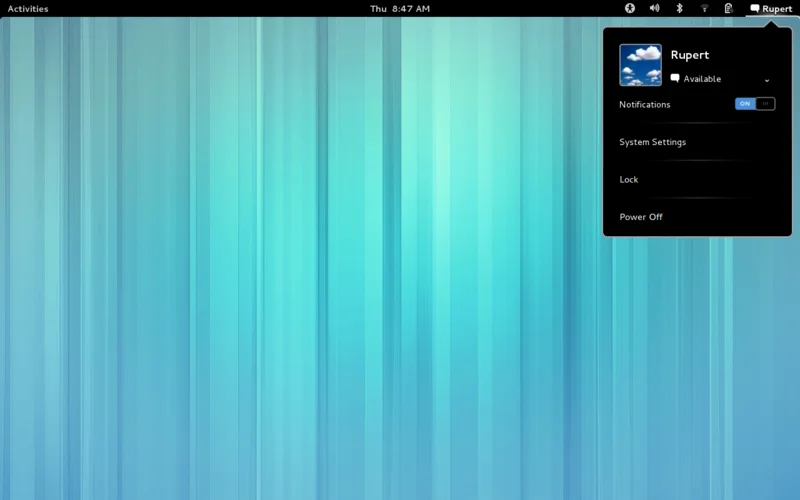
Task: Open the Bluetooth indicator icon
Action: pyautogui.click(x=679, y=8)
